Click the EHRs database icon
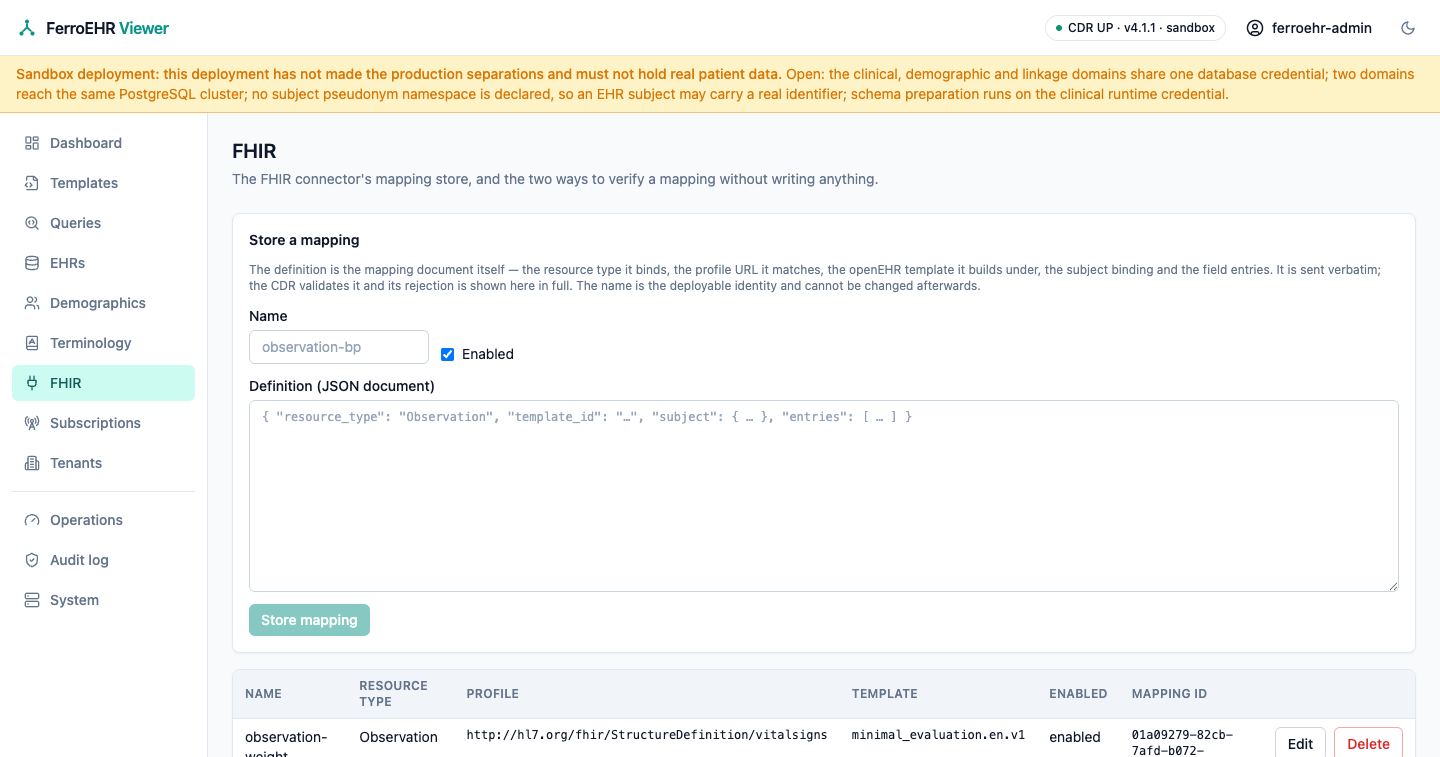The width and height of the screenshot is (1440, 757). click(32, 263)
